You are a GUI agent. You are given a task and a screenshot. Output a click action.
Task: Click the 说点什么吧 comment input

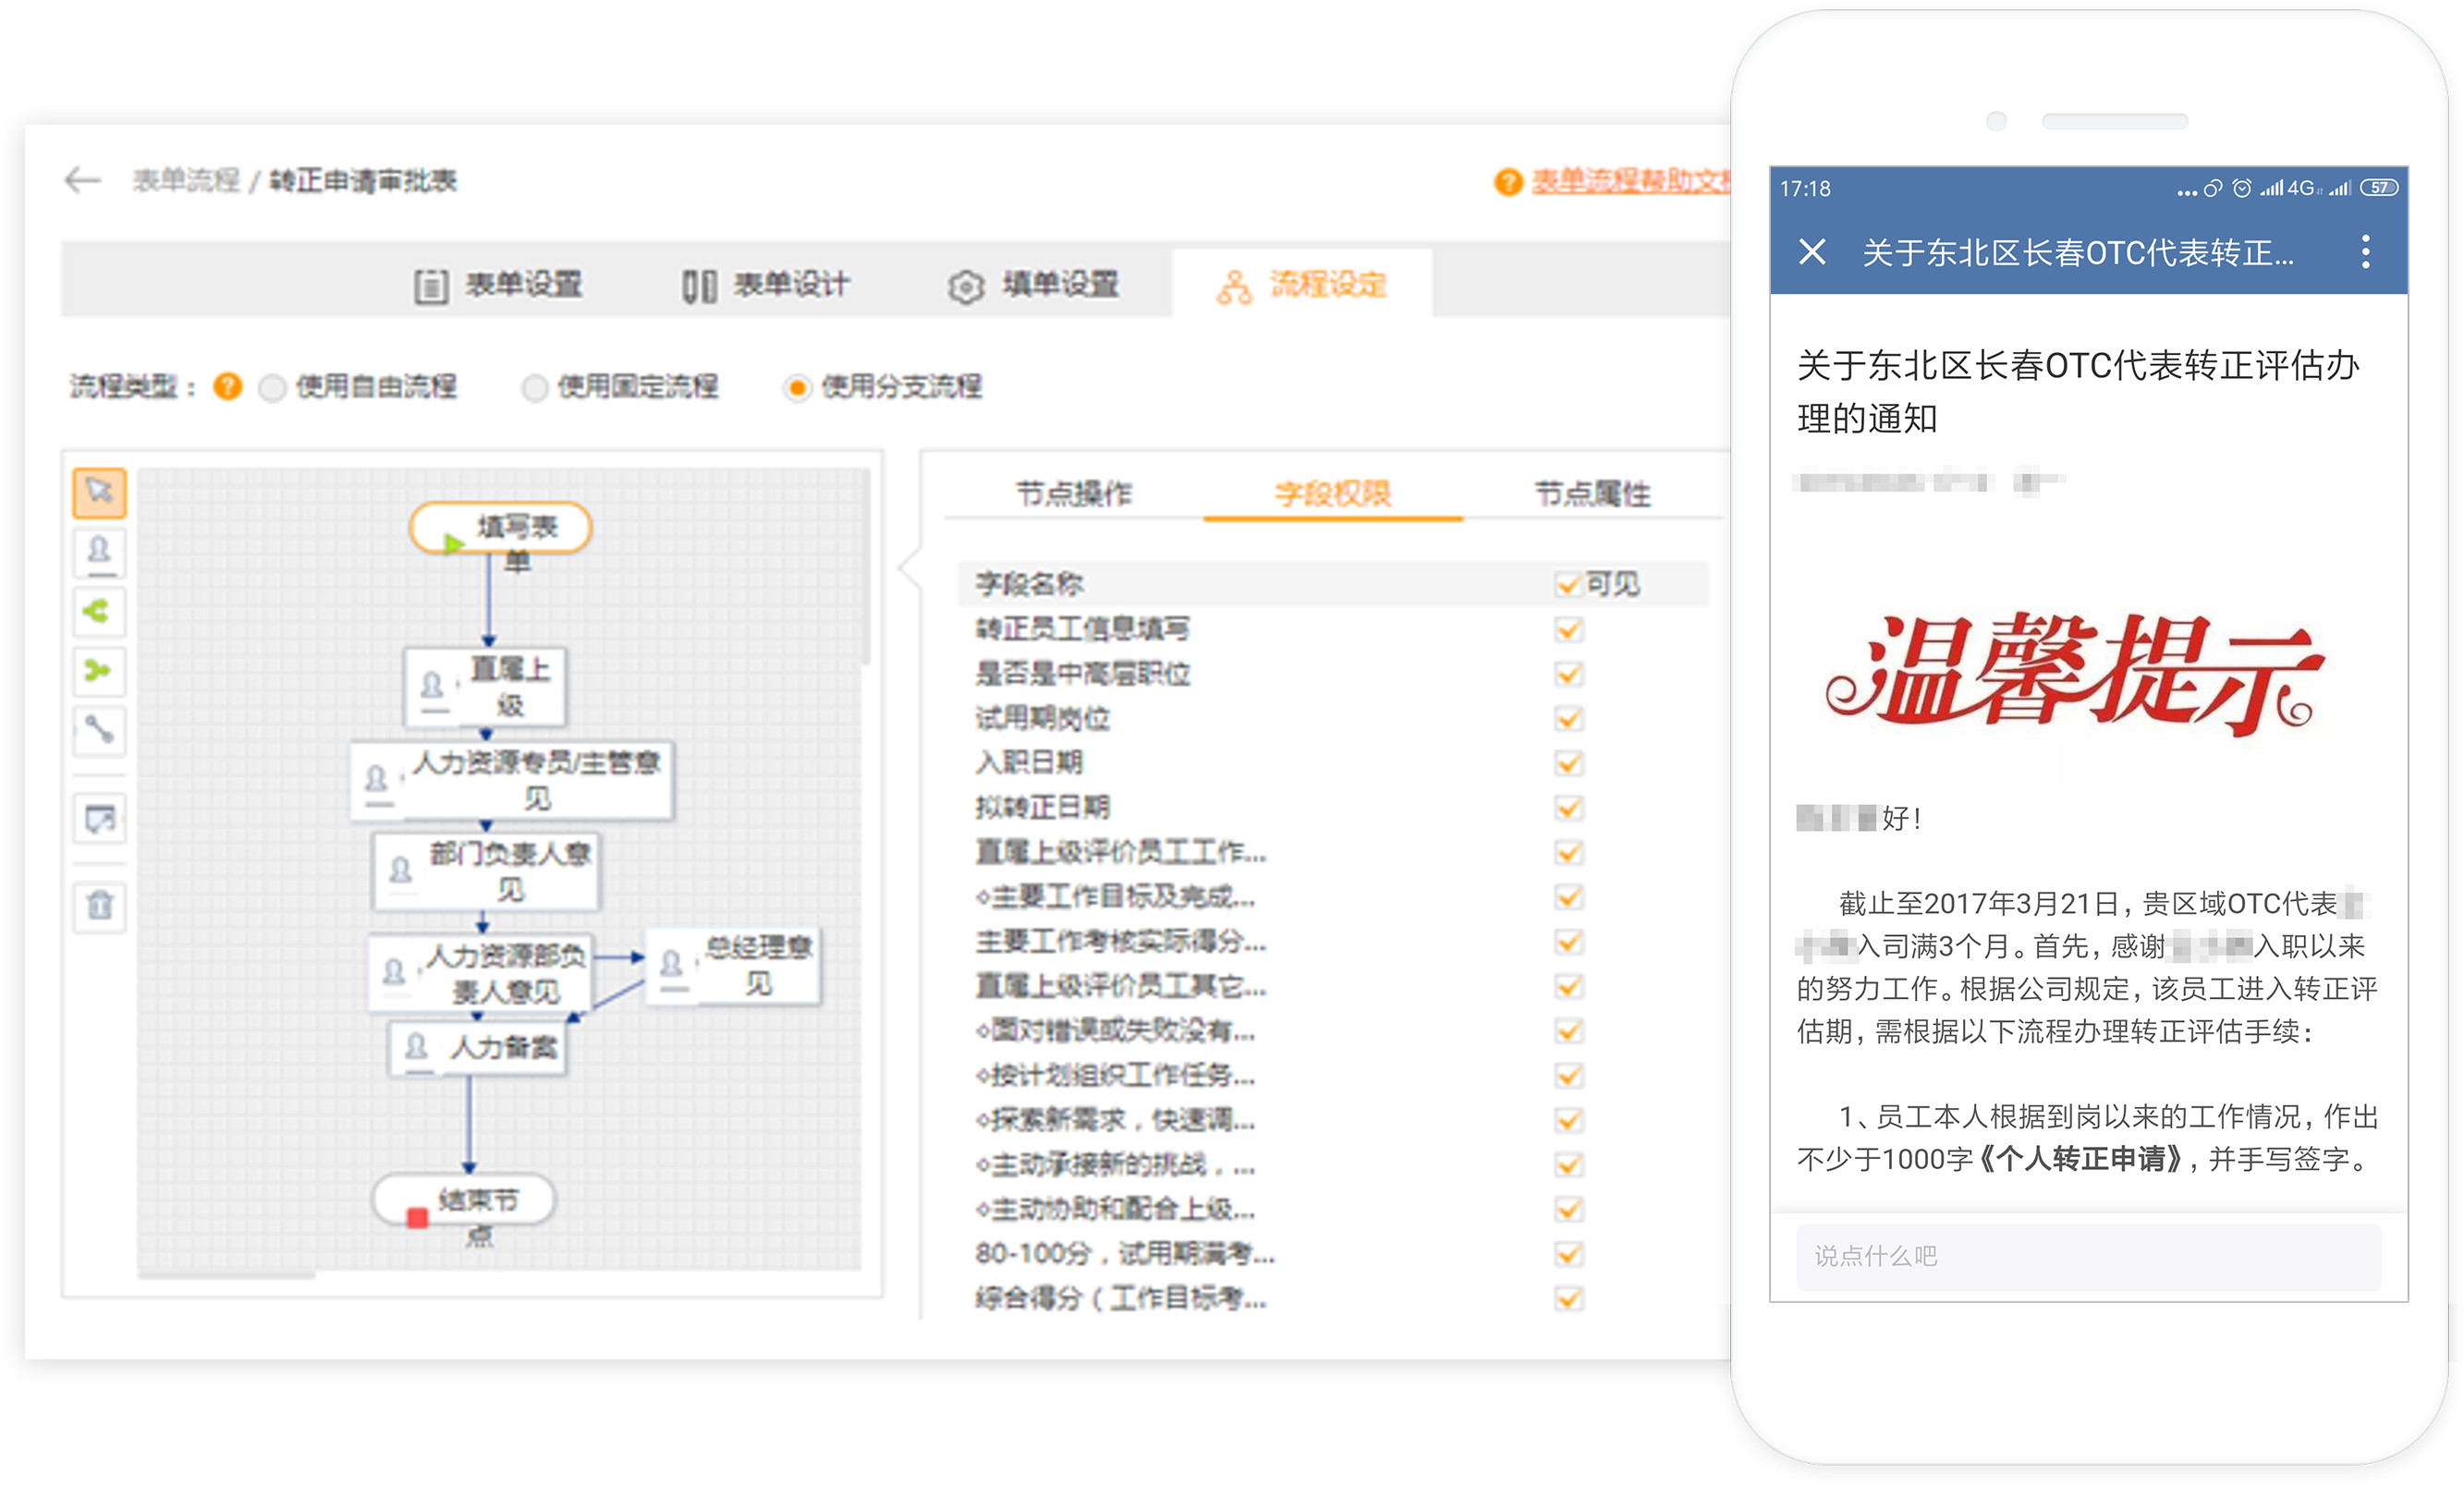pos(2087,1256)
